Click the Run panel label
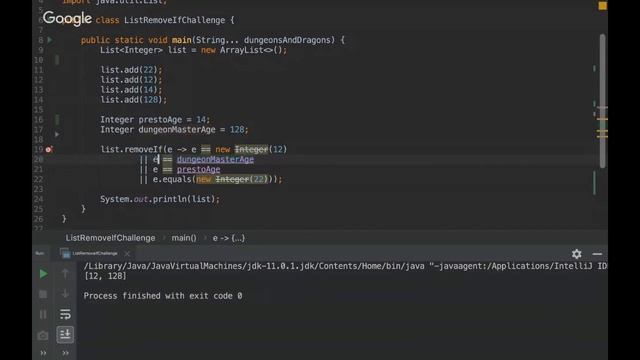Image resolution: width=640 pixels, height=360 pixels. 40,253
